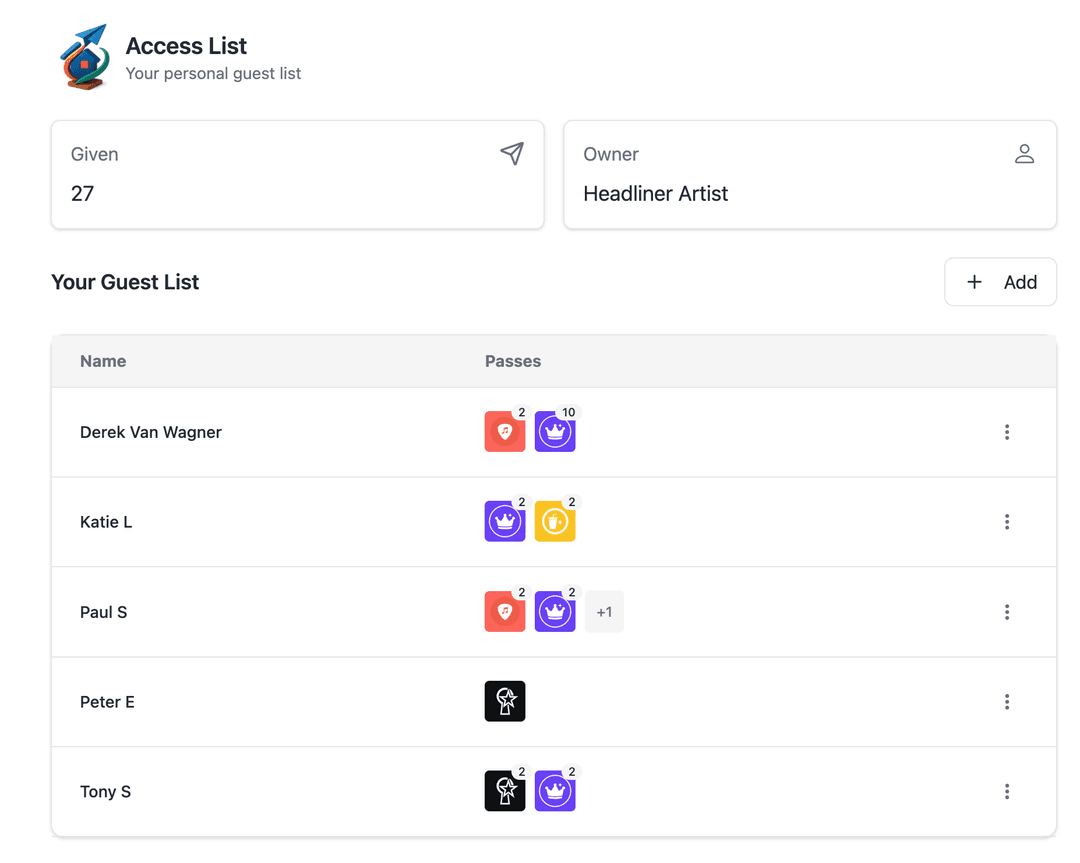Open Paul S's red music-note pass
1080x863 pixels.
point(505,611)
